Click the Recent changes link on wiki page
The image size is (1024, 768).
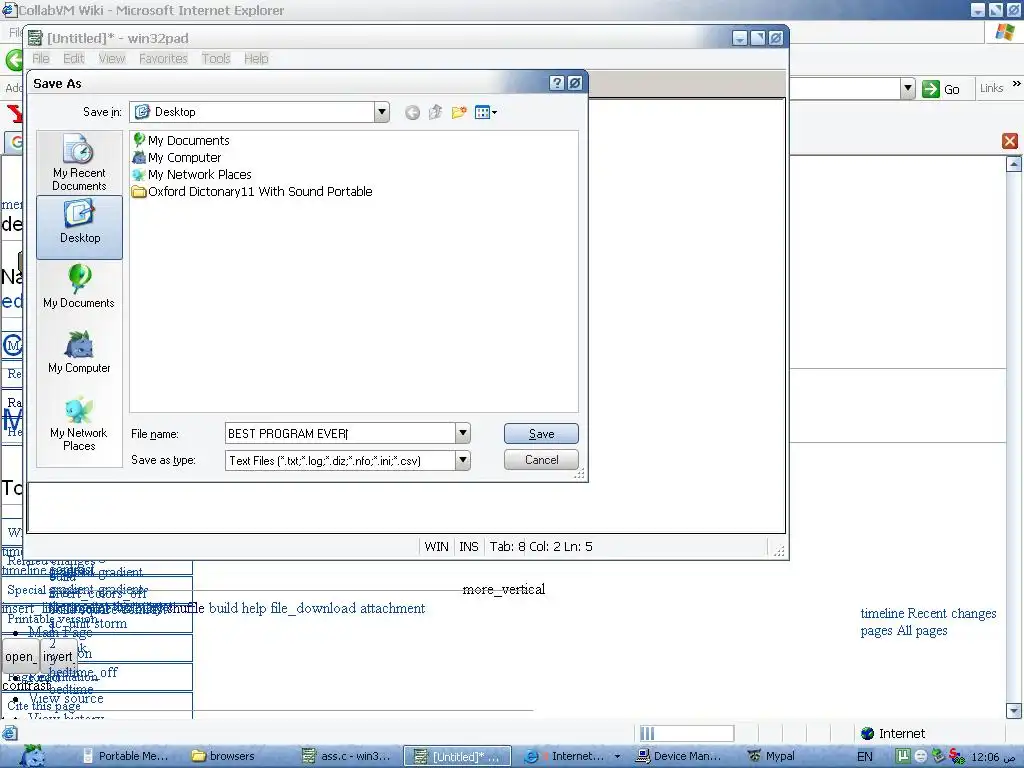pos(952,613)
